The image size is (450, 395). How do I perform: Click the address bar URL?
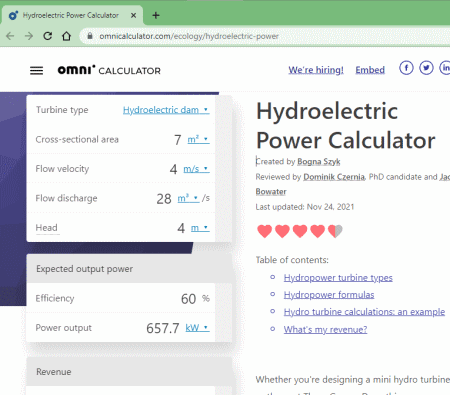[x=189, y=36]
